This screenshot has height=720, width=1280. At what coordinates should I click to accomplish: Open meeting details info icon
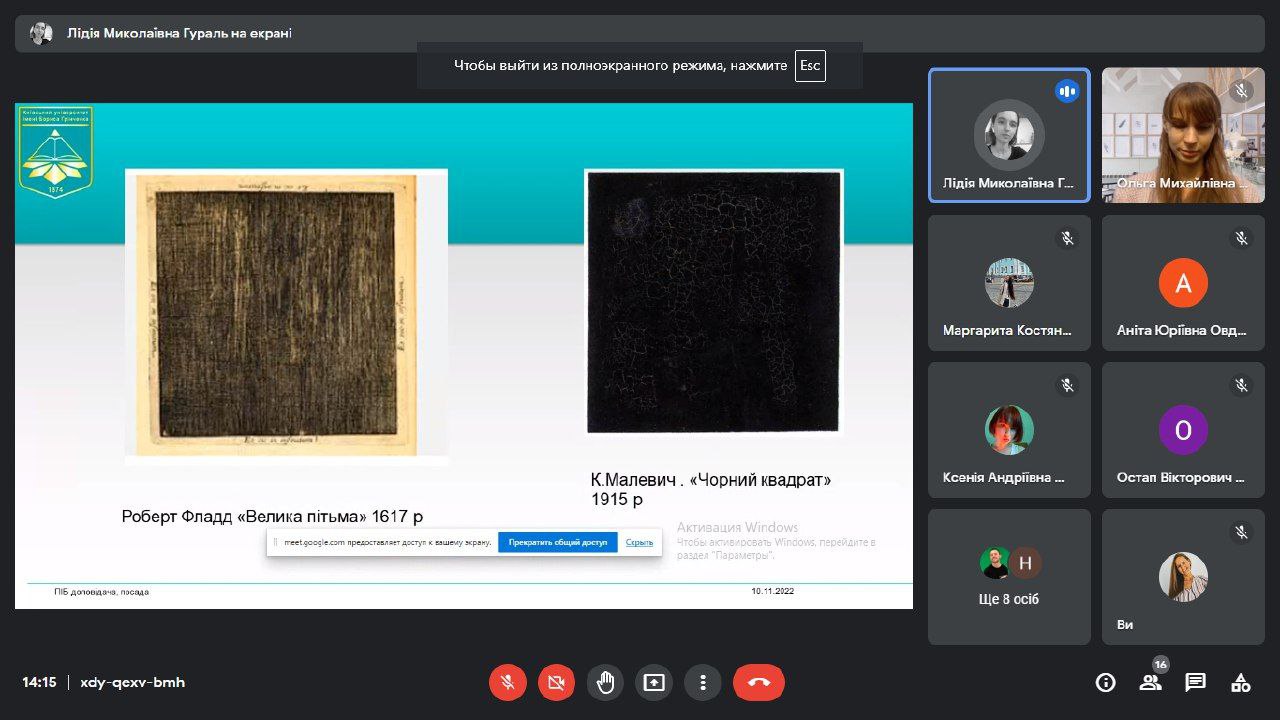pos(1105,682)
